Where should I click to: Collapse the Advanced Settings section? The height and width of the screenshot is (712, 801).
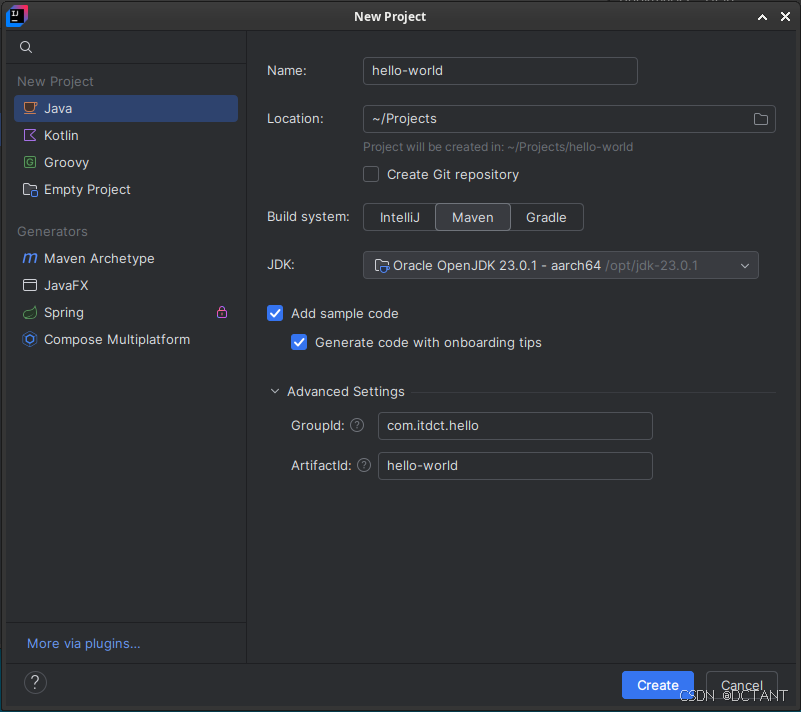click(275, 391)
